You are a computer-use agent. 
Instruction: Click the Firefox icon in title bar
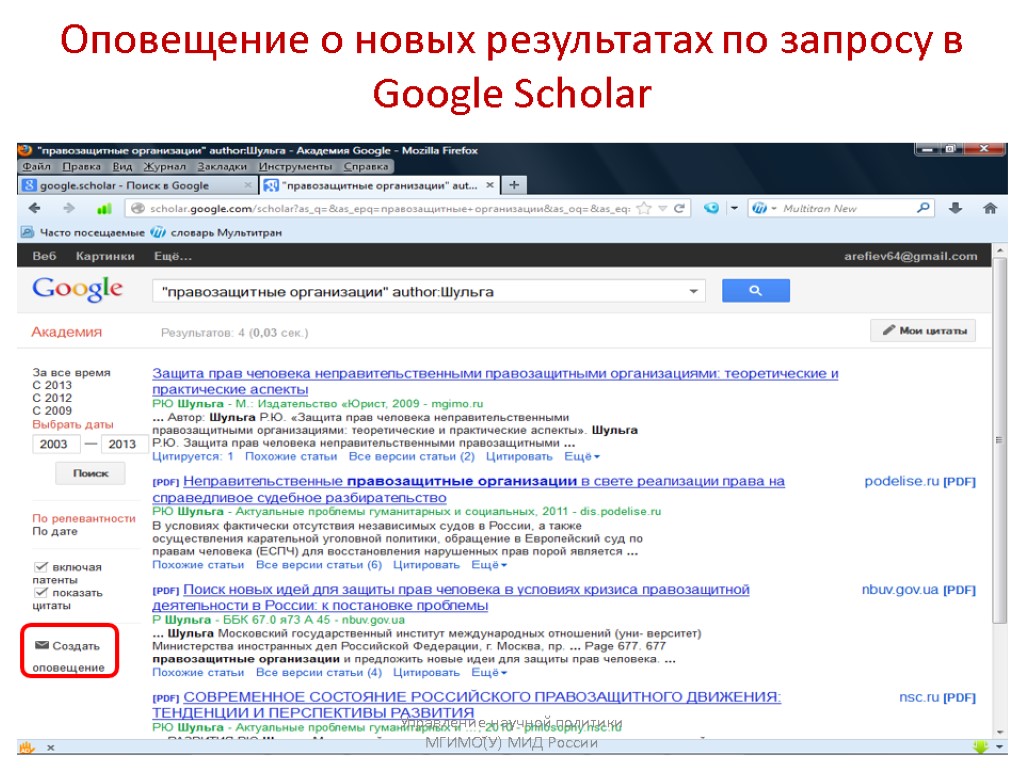tap(25, 150)
